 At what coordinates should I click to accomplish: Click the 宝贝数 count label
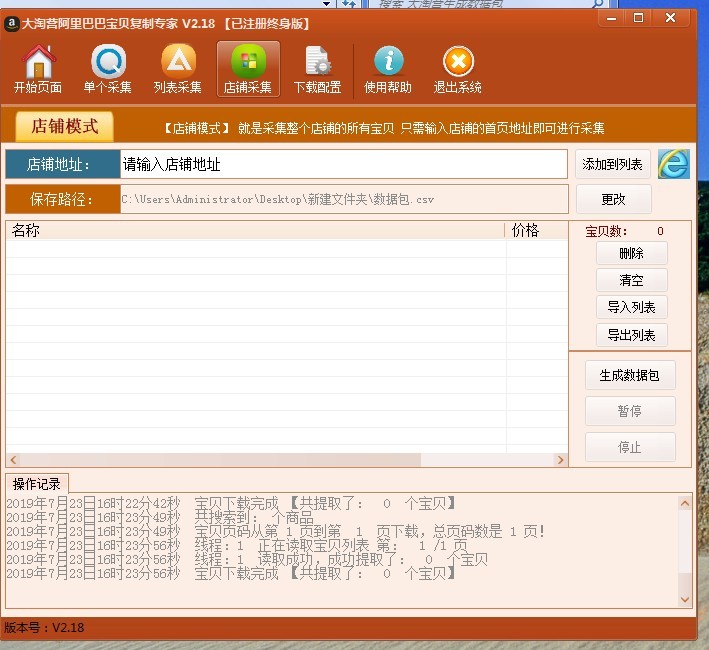pos(606,231)
